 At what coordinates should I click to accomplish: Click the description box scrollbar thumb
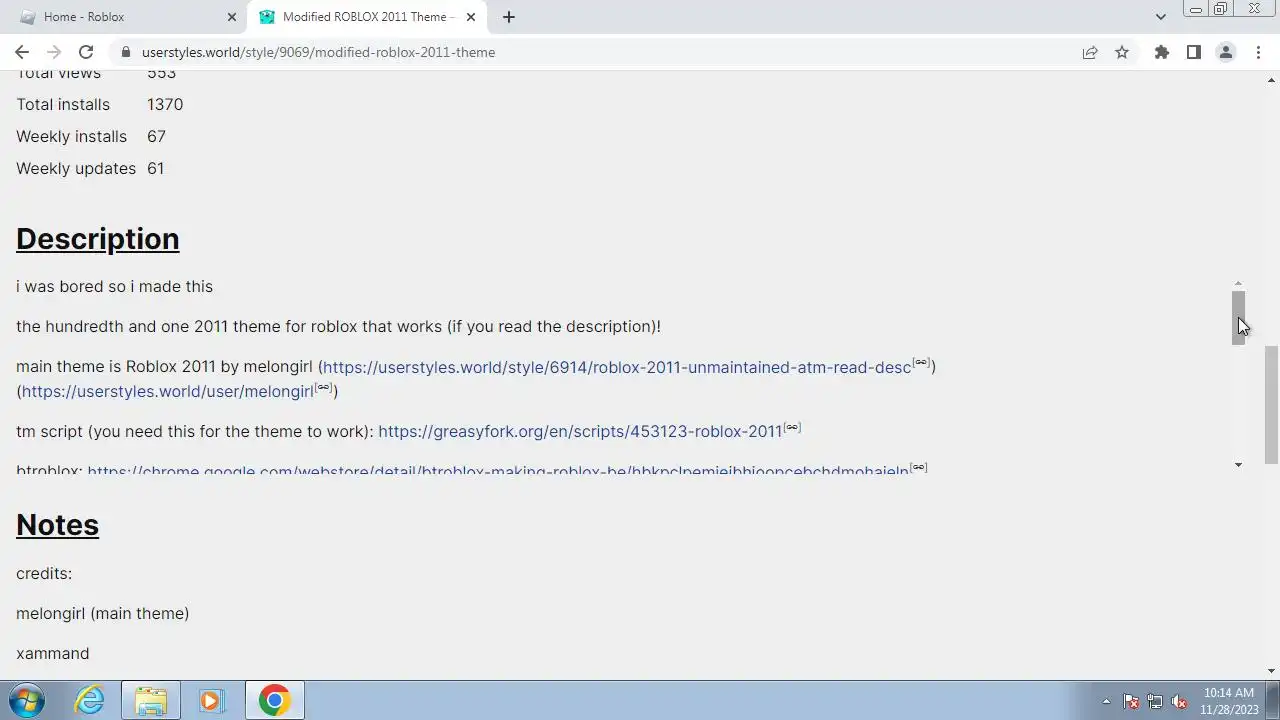click(x=1238, y=318)
